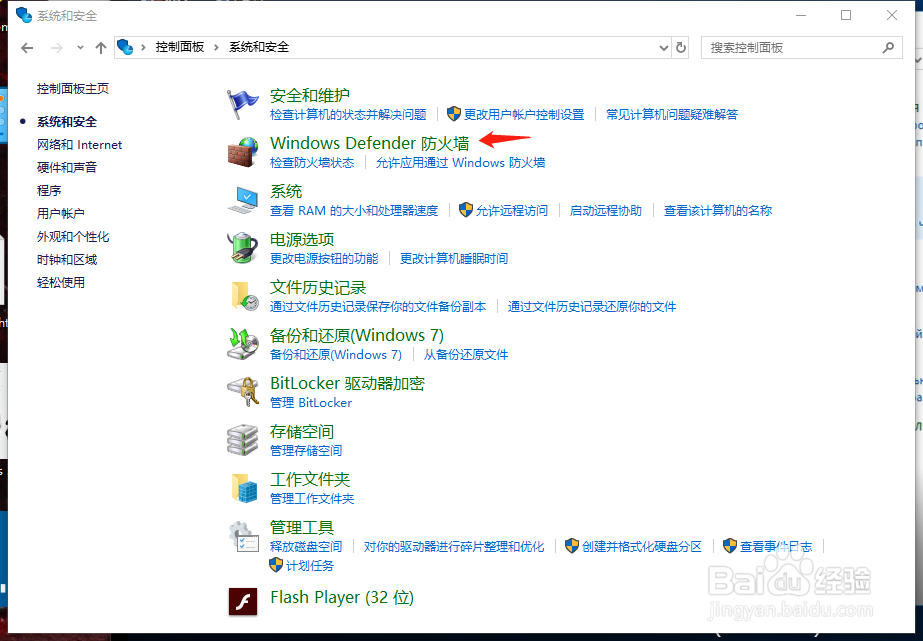Click the Storage Spaces stacked drives icon
The width and height of the screenshot is (923, 641).
pos(243,440)
